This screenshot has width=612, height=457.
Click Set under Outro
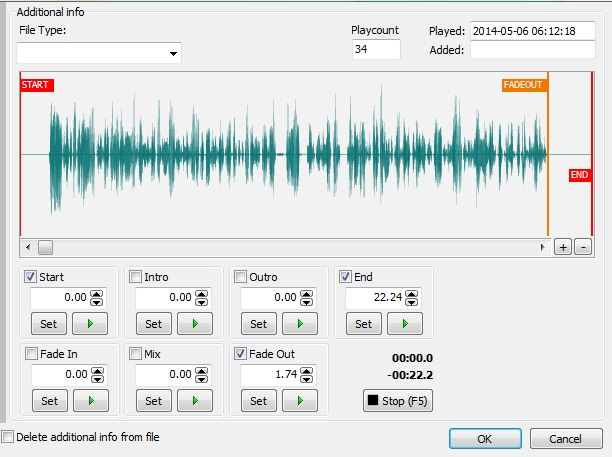pos(258,324)
